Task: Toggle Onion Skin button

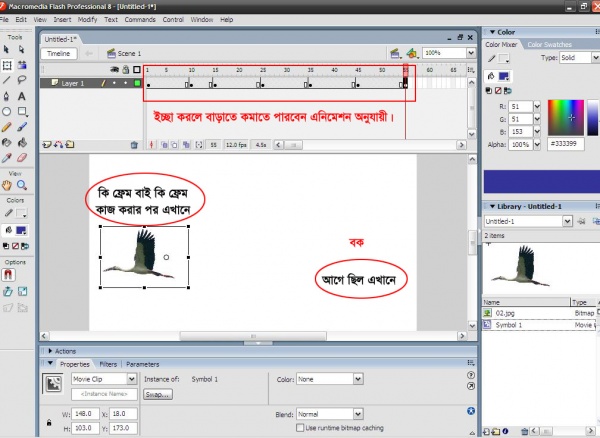Action: (x=164, y=145)
